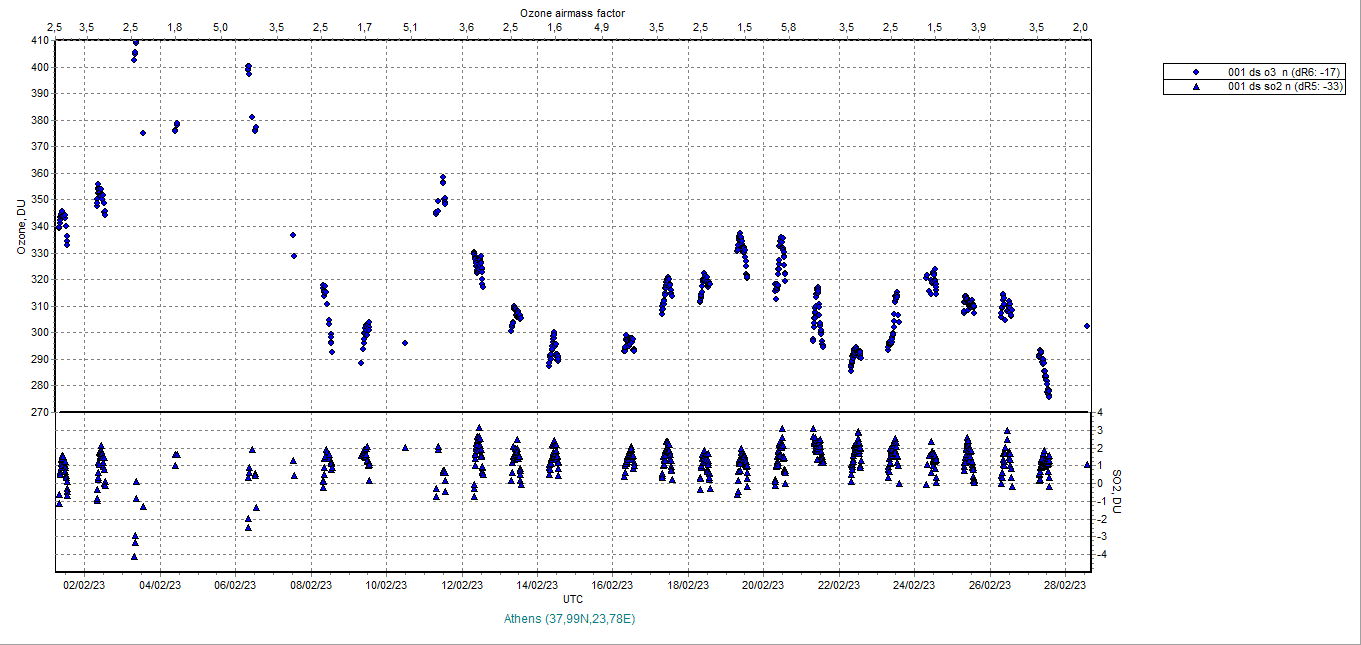Click the 'SO2, DU' right axis label

coord(1118,492)
